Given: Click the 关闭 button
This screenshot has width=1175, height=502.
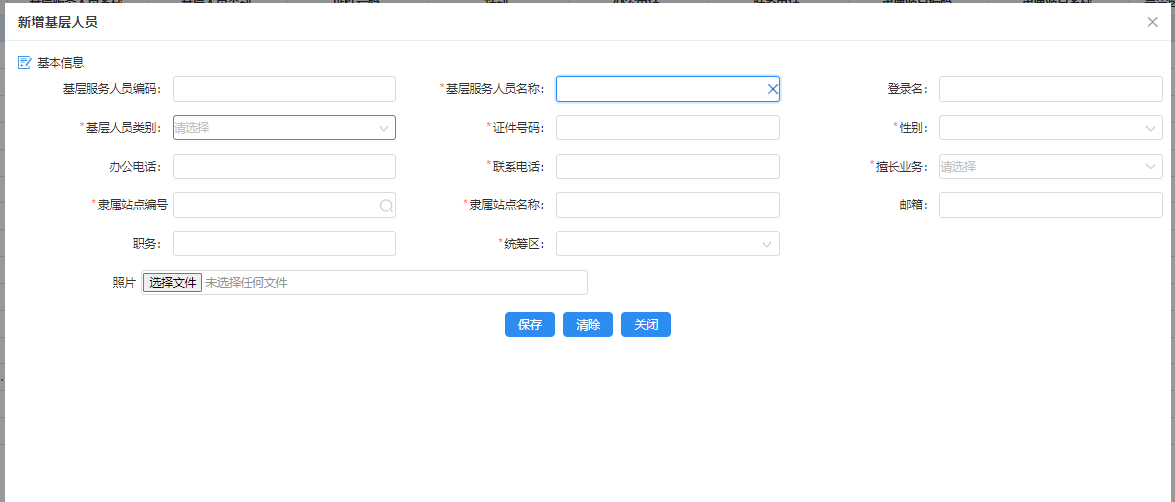Looking at the screenshot, I should 645,325.
